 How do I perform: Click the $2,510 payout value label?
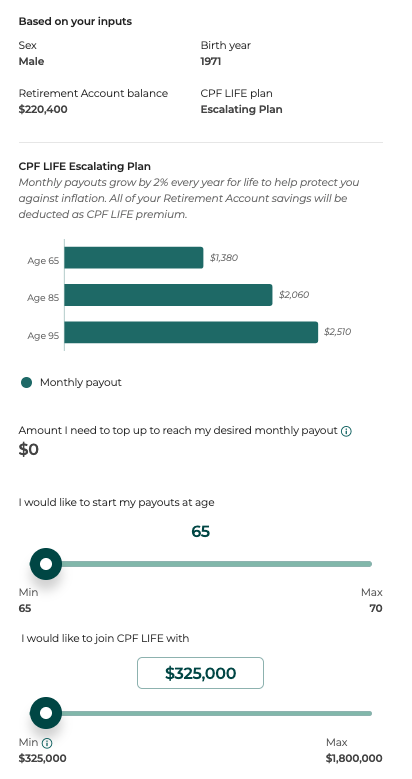337,332
